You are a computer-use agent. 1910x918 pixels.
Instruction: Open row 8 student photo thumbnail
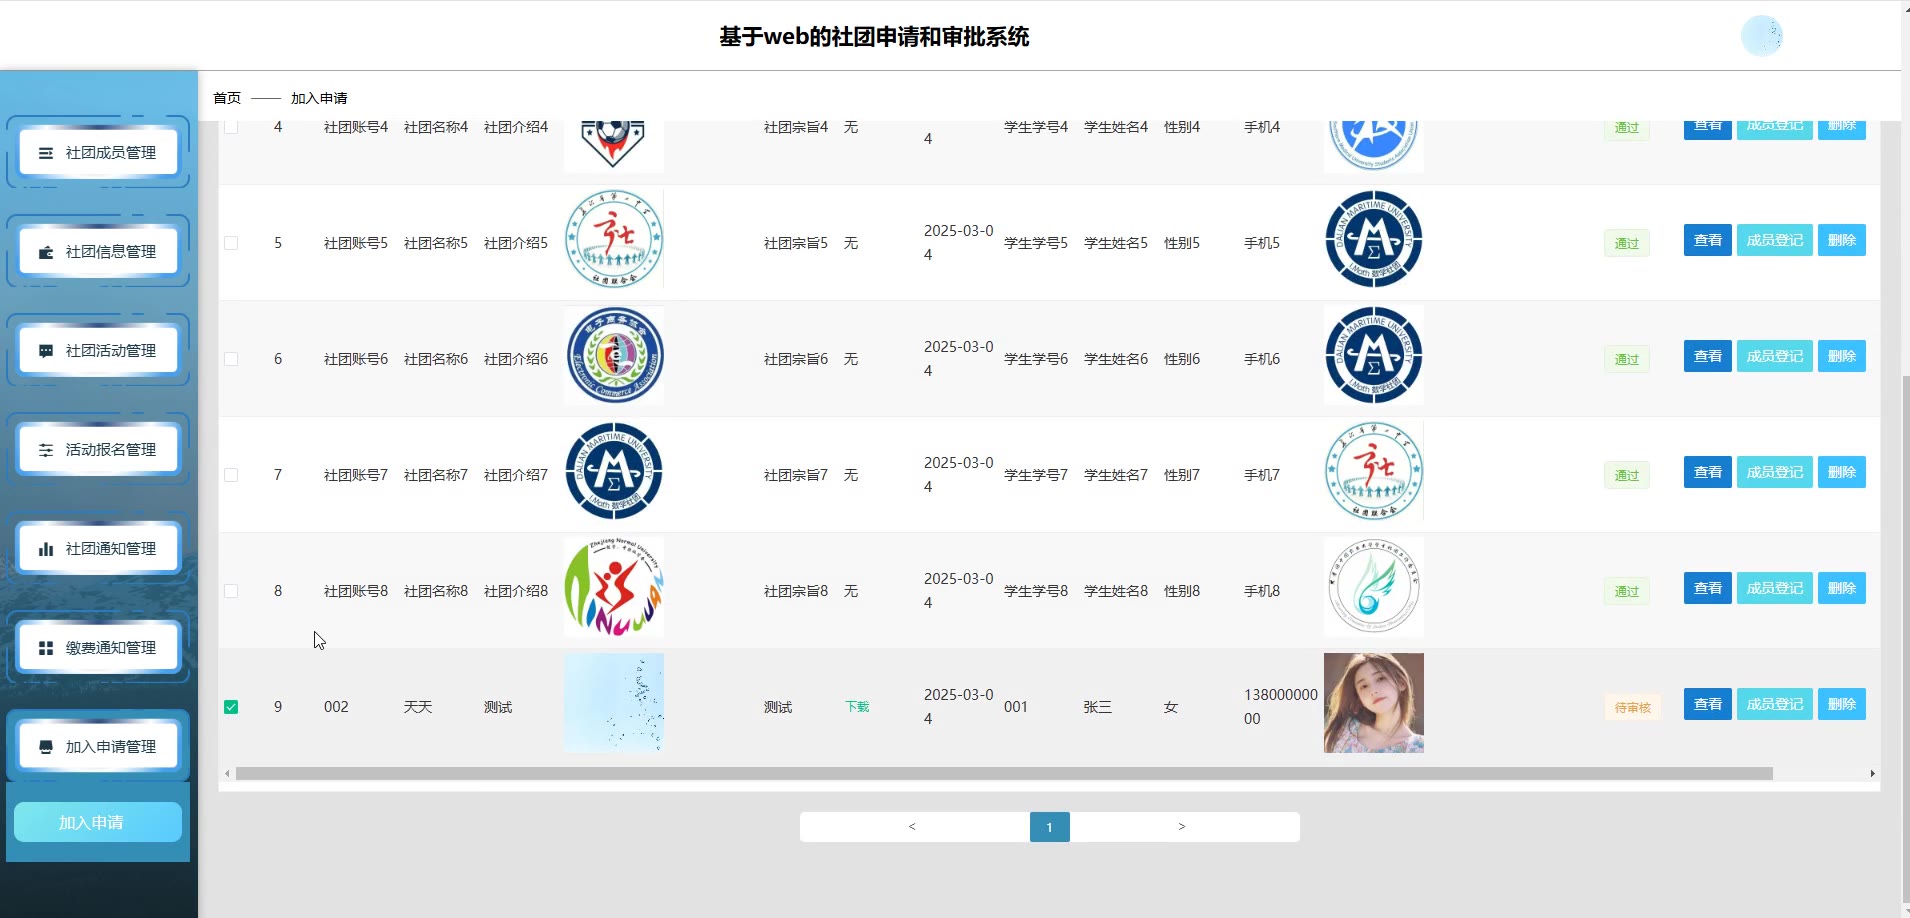[1374, 587]
